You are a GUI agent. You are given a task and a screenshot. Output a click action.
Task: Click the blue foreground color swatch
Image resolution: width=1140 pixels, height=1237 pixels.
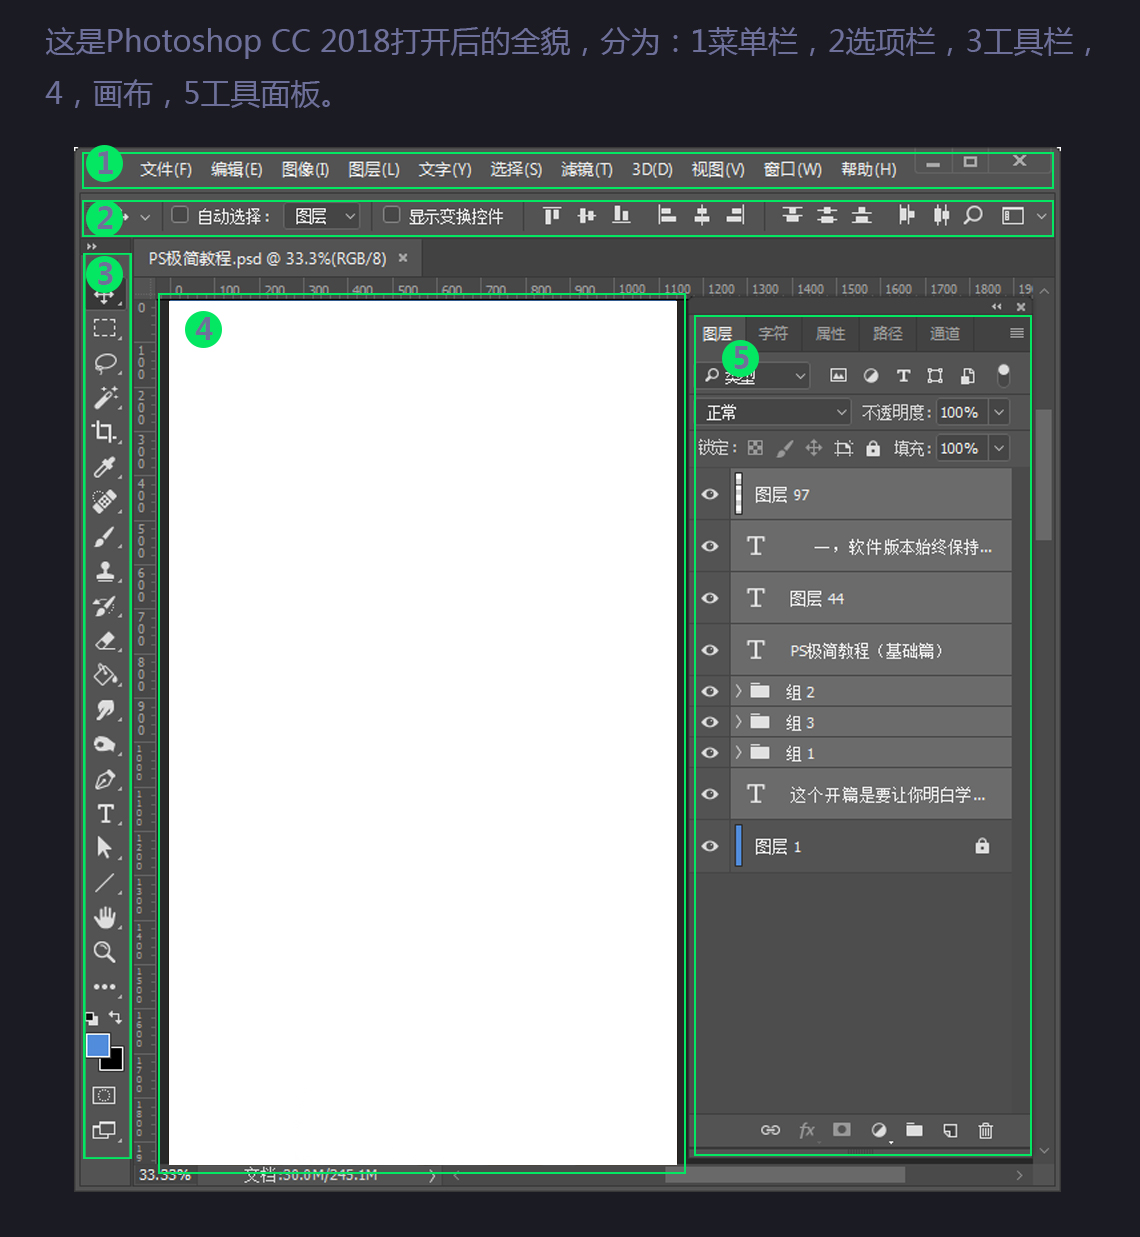pyautogui.click(x=97, y=1045)
